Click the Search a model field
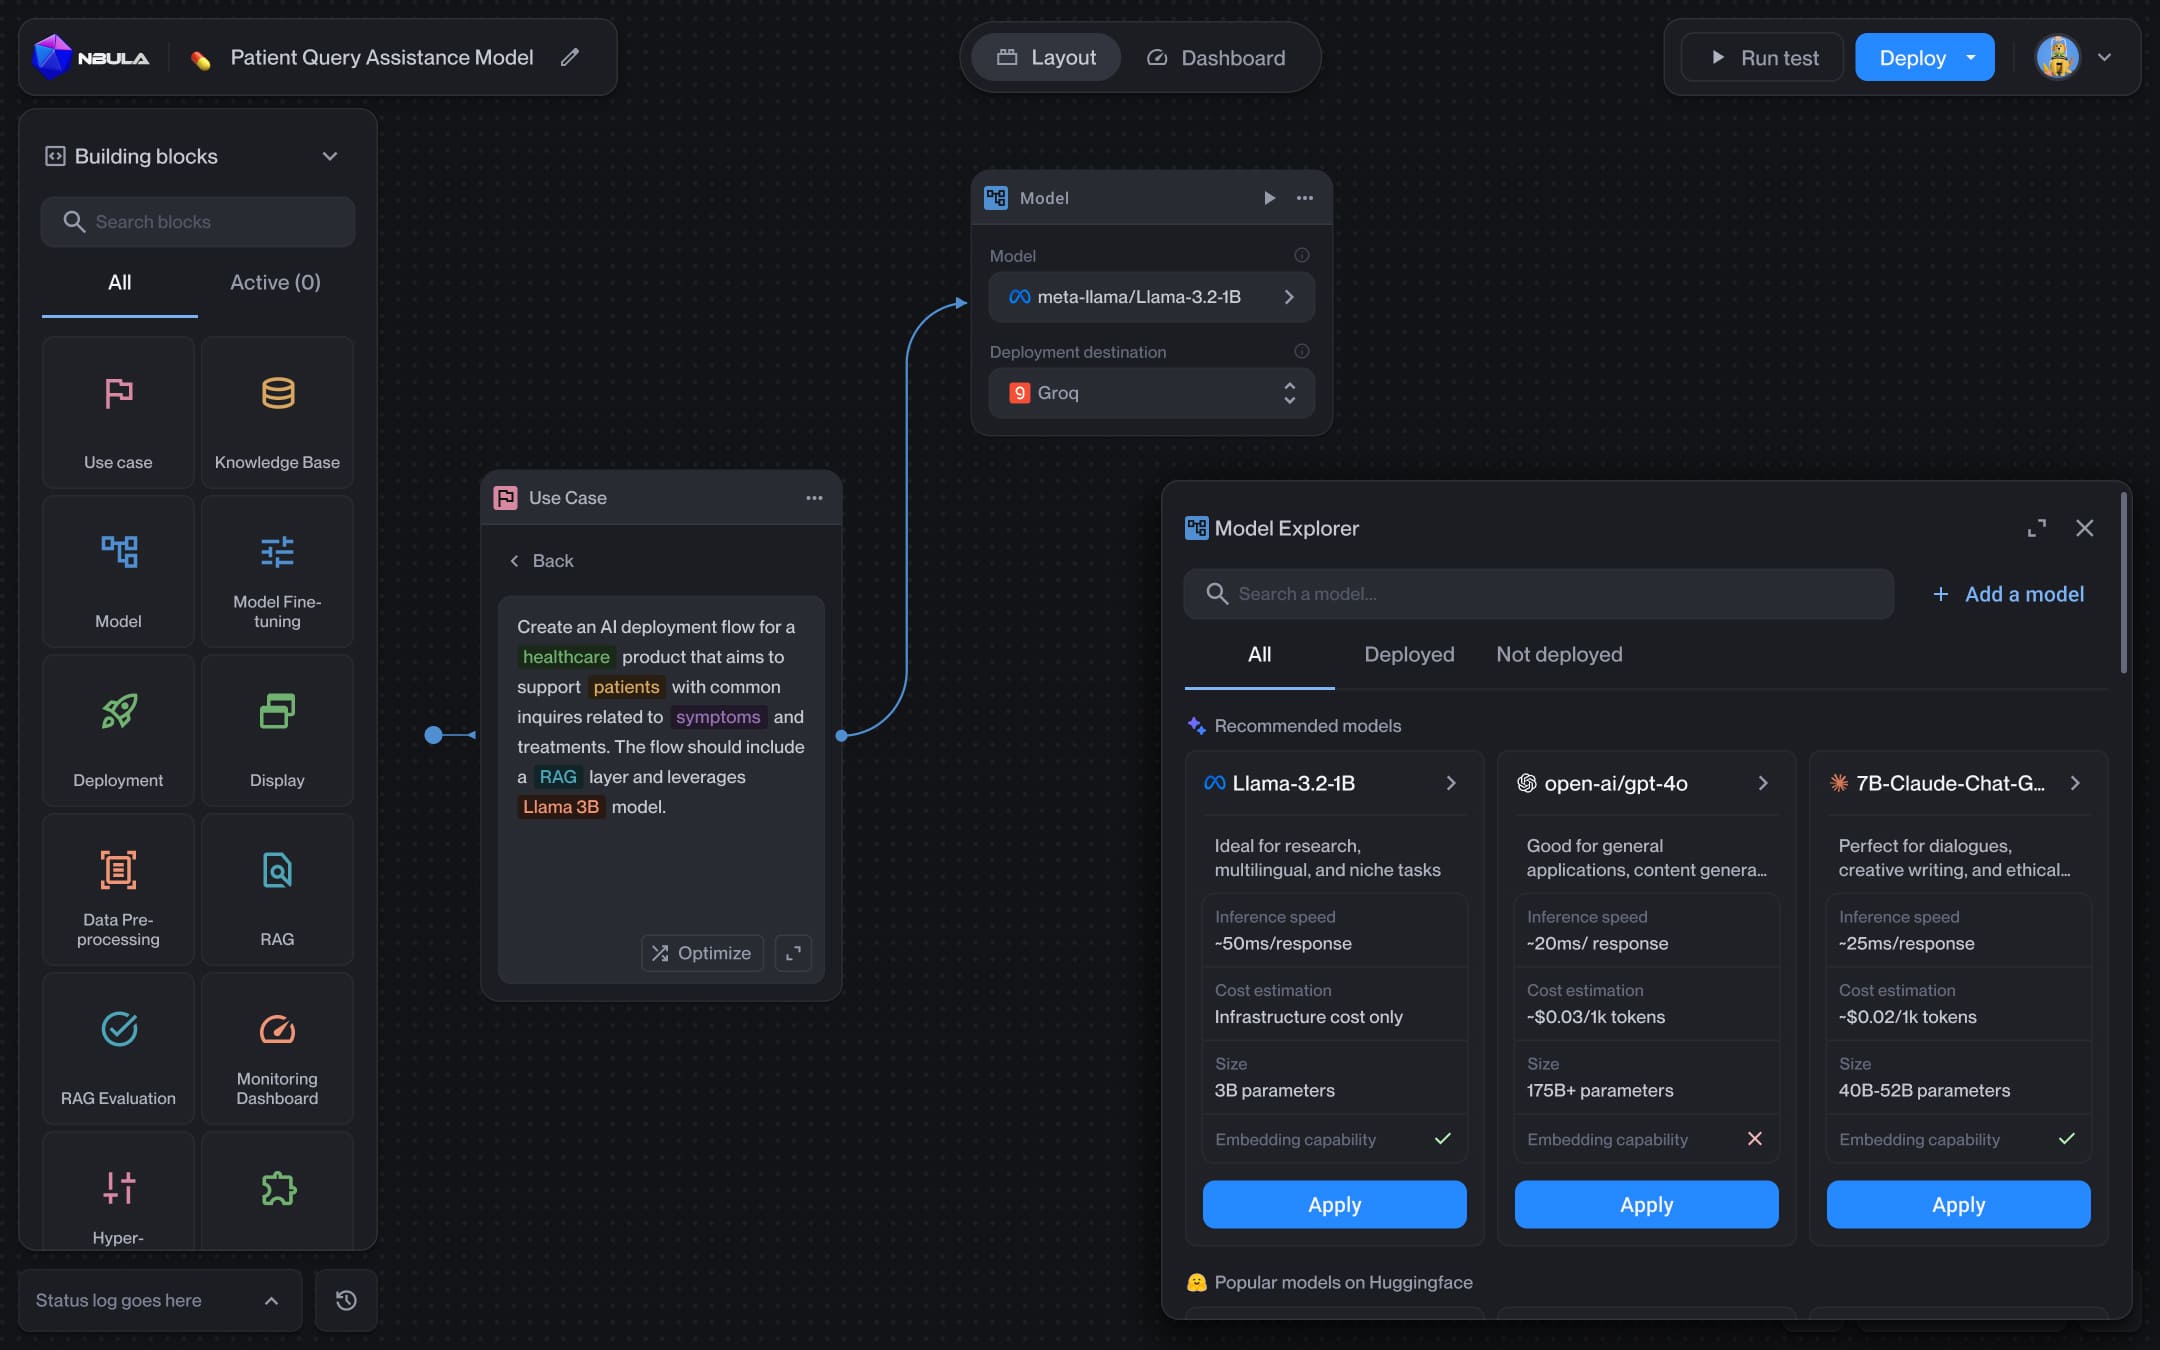 1538,594
